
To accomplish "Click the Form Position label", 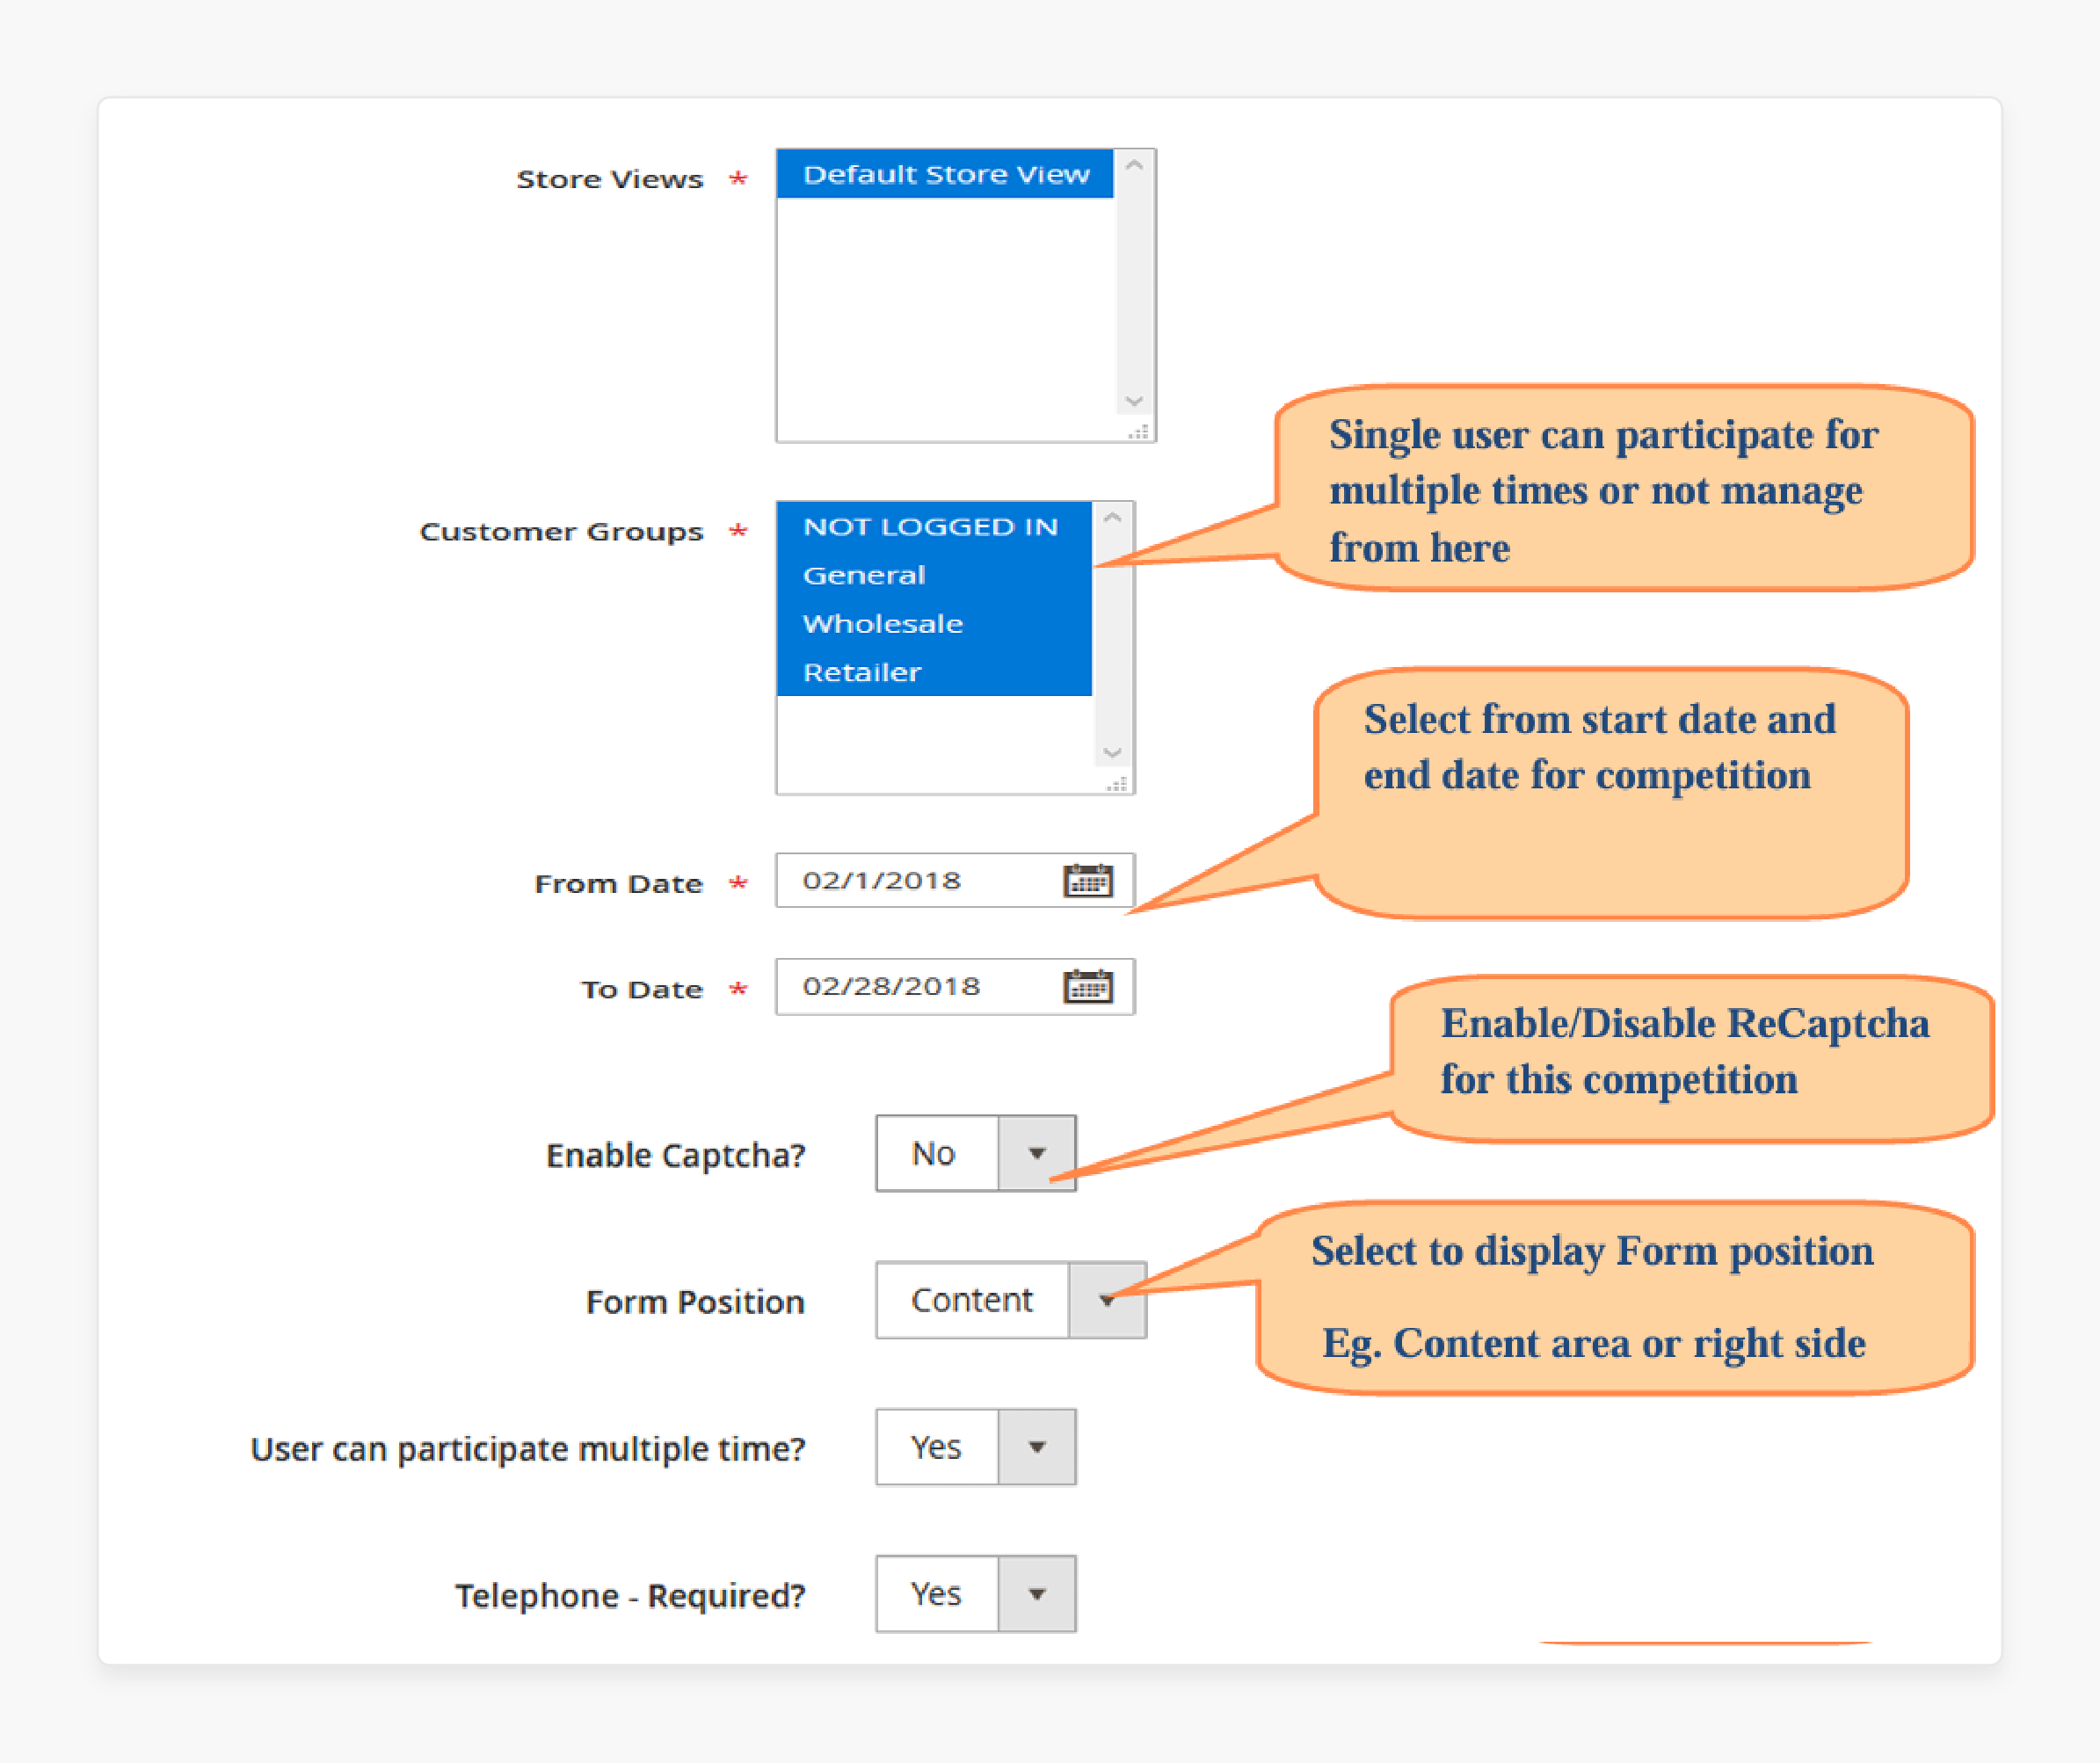I will click(695, 1302).
